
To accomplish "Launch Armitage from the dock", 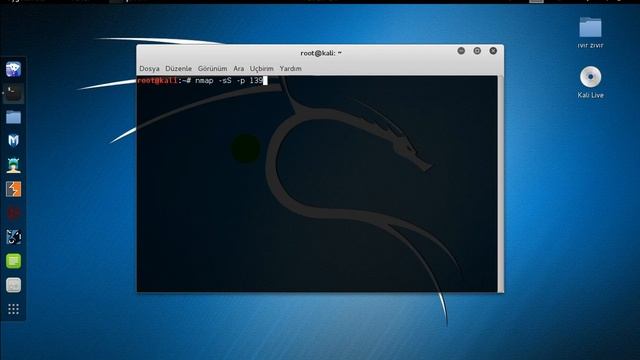I will pos(13,165).
